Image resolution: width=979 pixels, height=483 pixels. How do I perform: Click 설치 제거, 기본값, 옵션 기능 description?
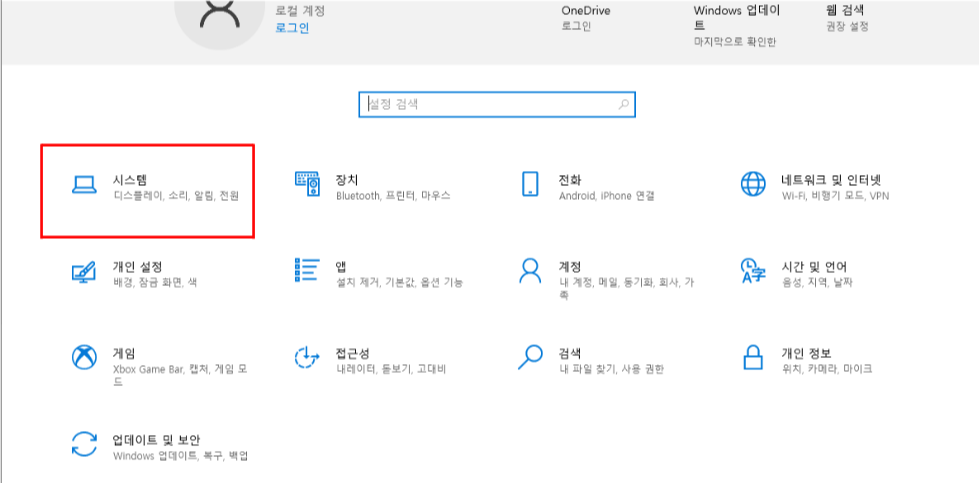[x=400, y=283]
